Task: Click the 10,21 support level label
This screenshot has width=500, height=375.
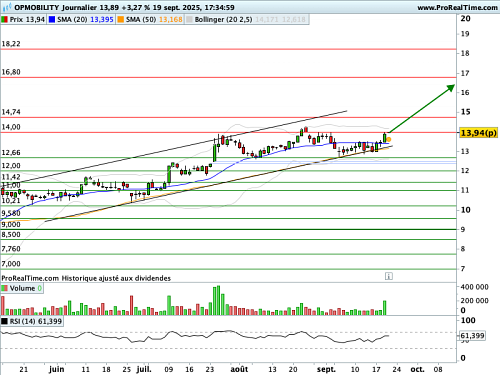Action: click(x=11, y=201)
